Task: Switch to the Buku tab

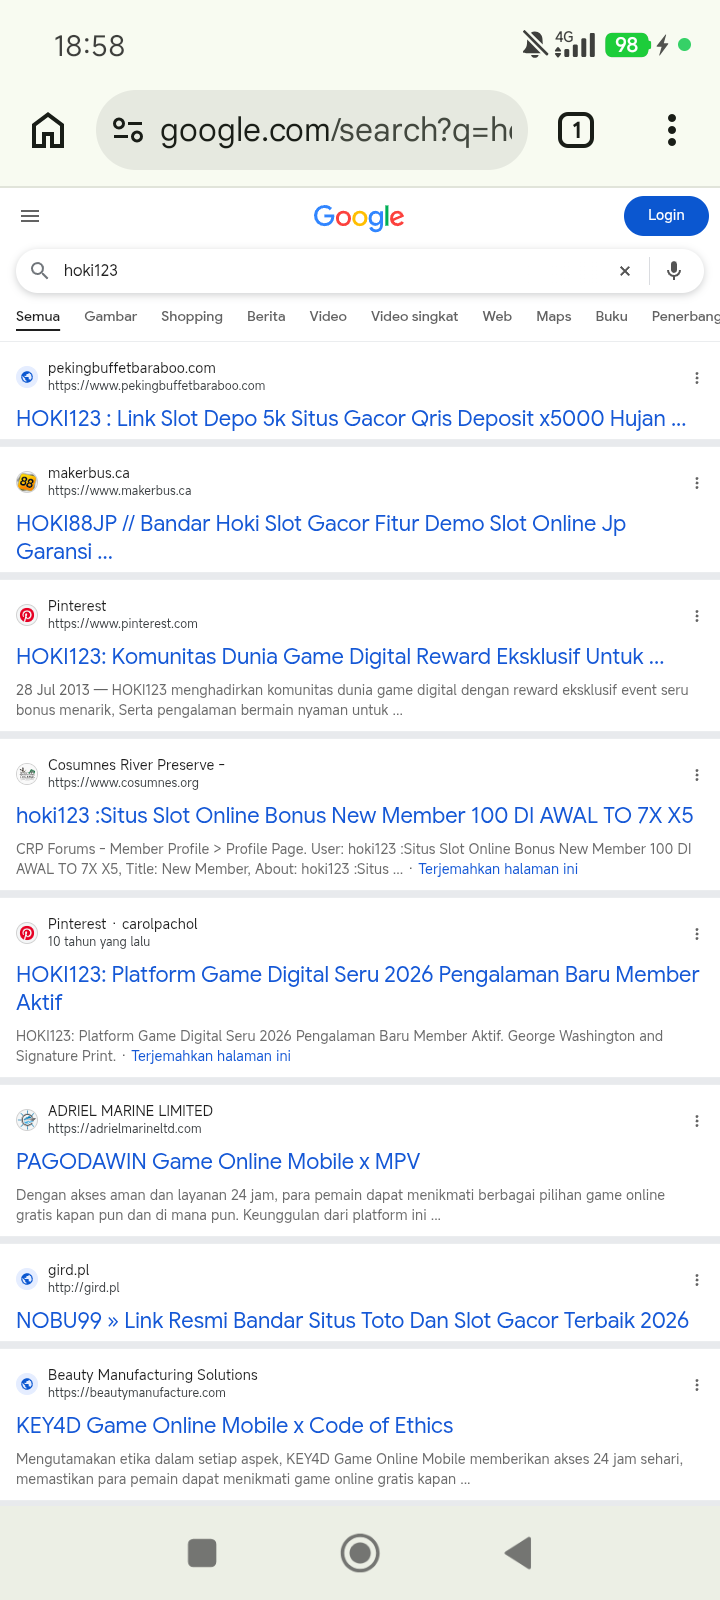Action: 611,316
